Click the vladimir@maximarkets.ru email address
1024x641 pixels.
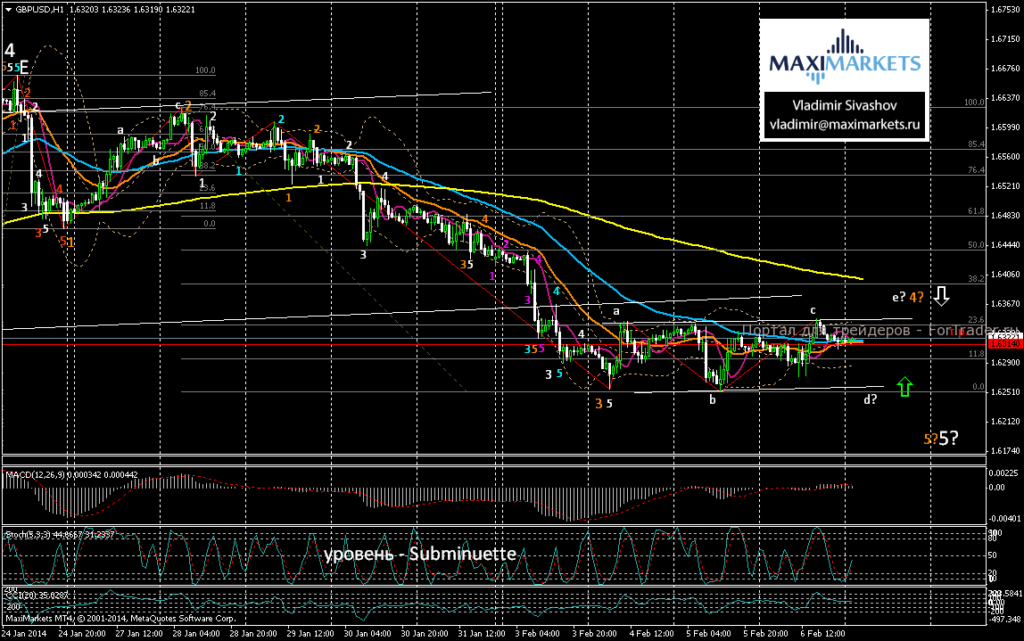pos(844,124)
